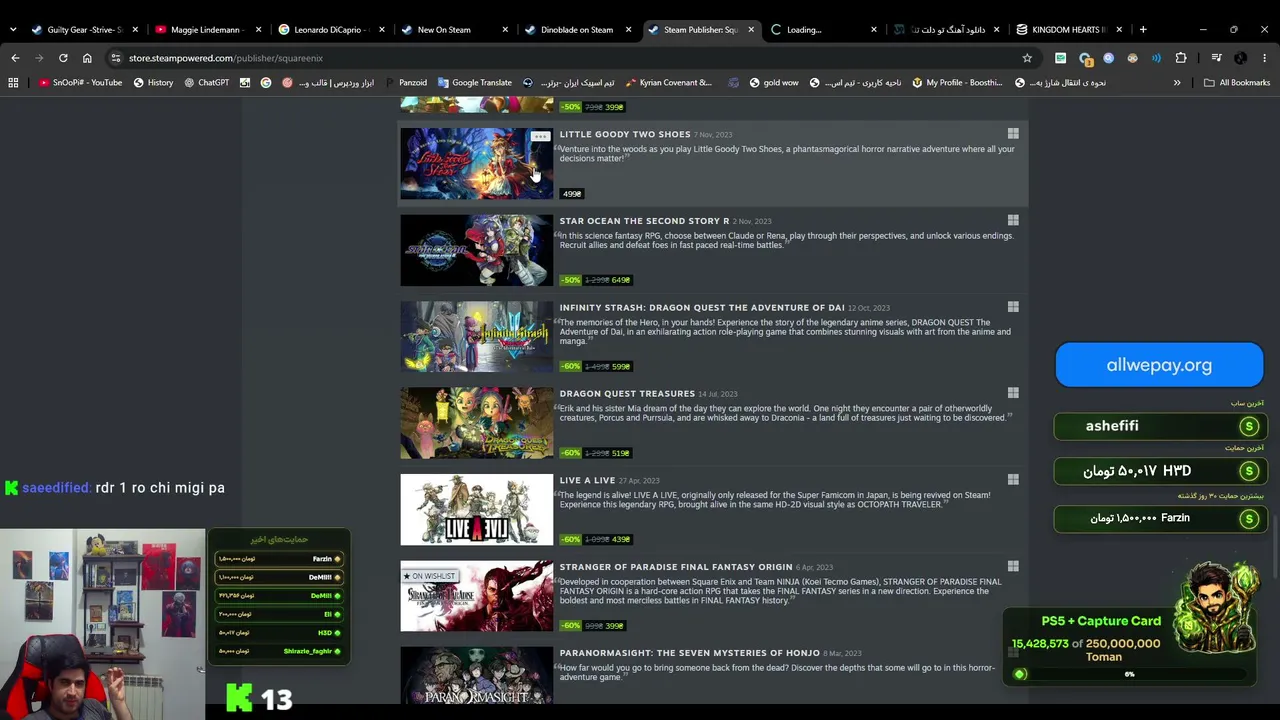Open the Chrome three-dot menu
1280x720 pixels.
coord(1265,58)
